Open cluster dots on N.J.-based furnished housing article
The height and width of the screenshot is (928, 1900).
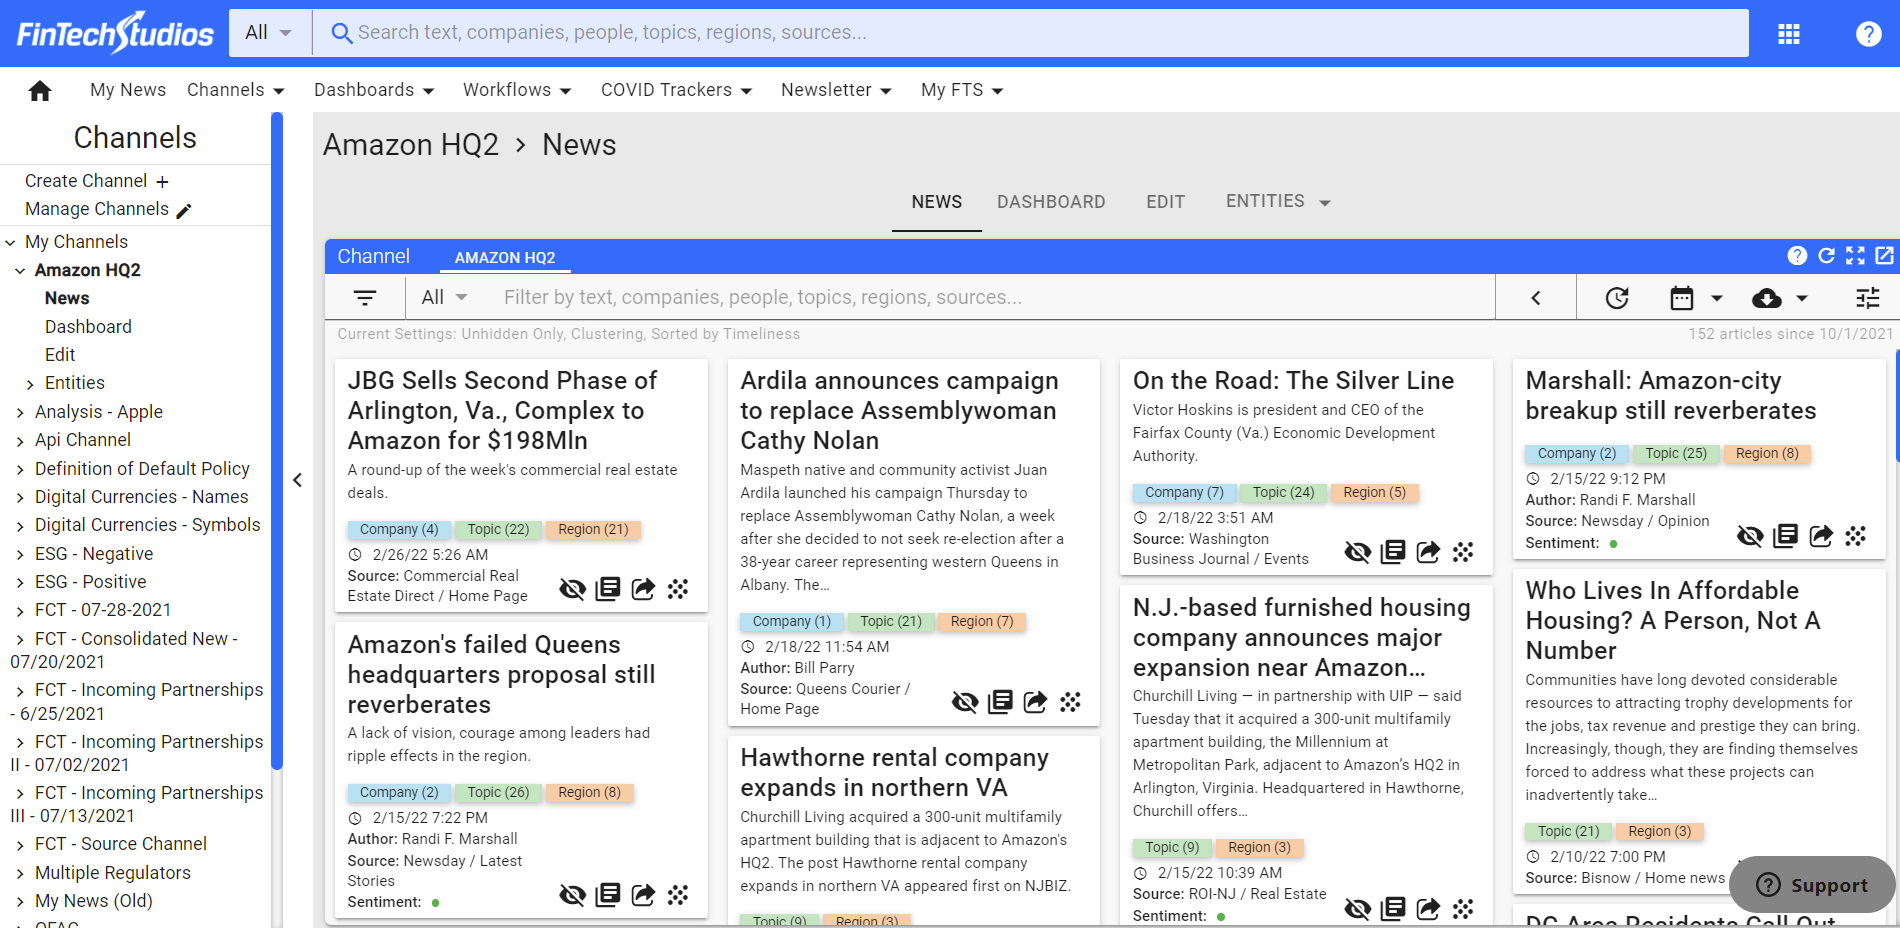(x=1463, y=909)
